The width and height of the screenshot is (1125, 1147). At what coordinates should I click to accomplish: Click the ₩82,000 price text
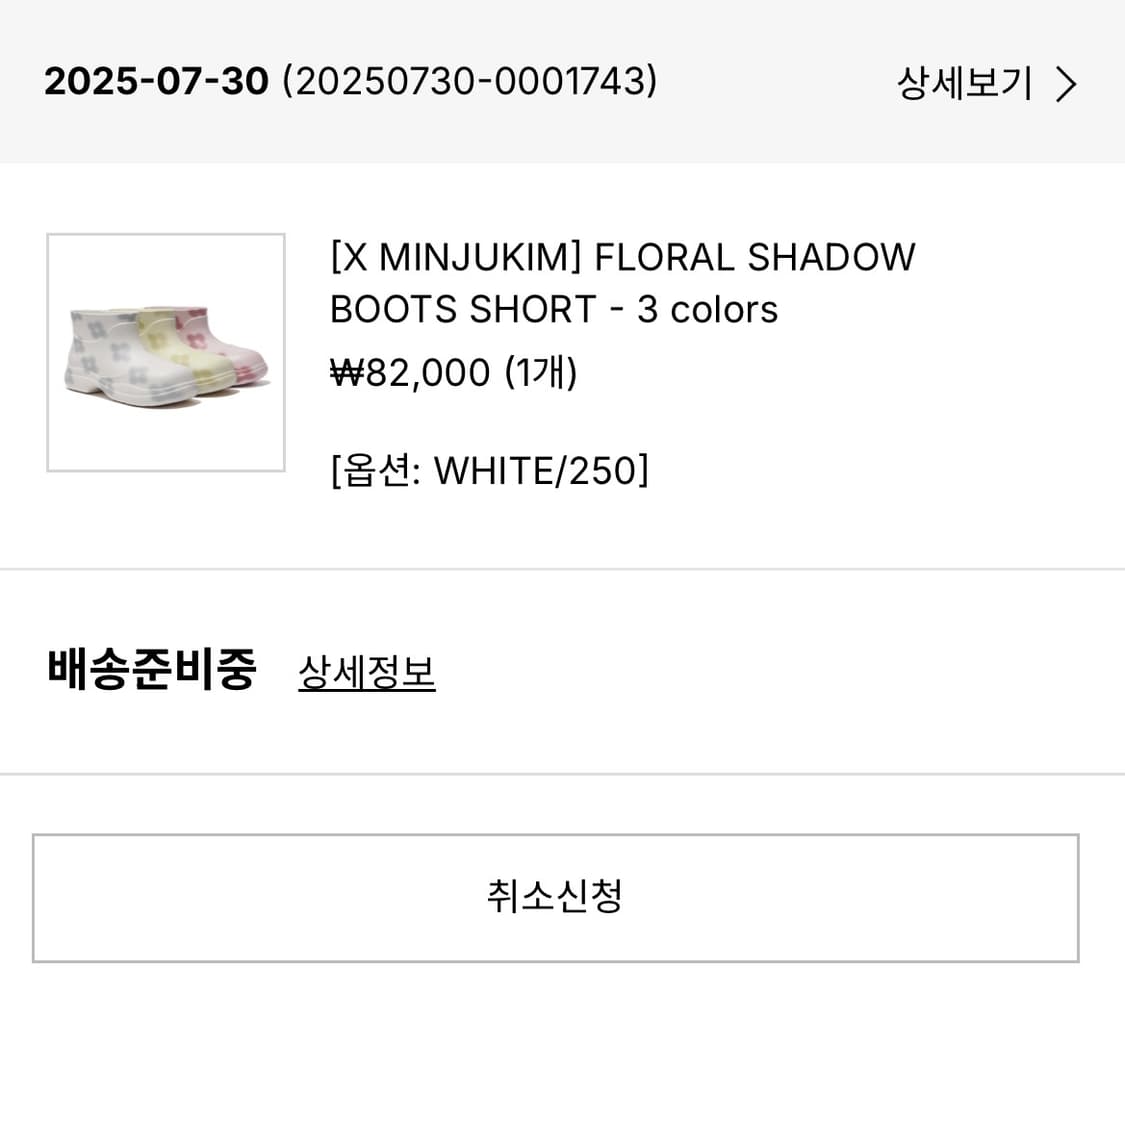click(410, 372)
